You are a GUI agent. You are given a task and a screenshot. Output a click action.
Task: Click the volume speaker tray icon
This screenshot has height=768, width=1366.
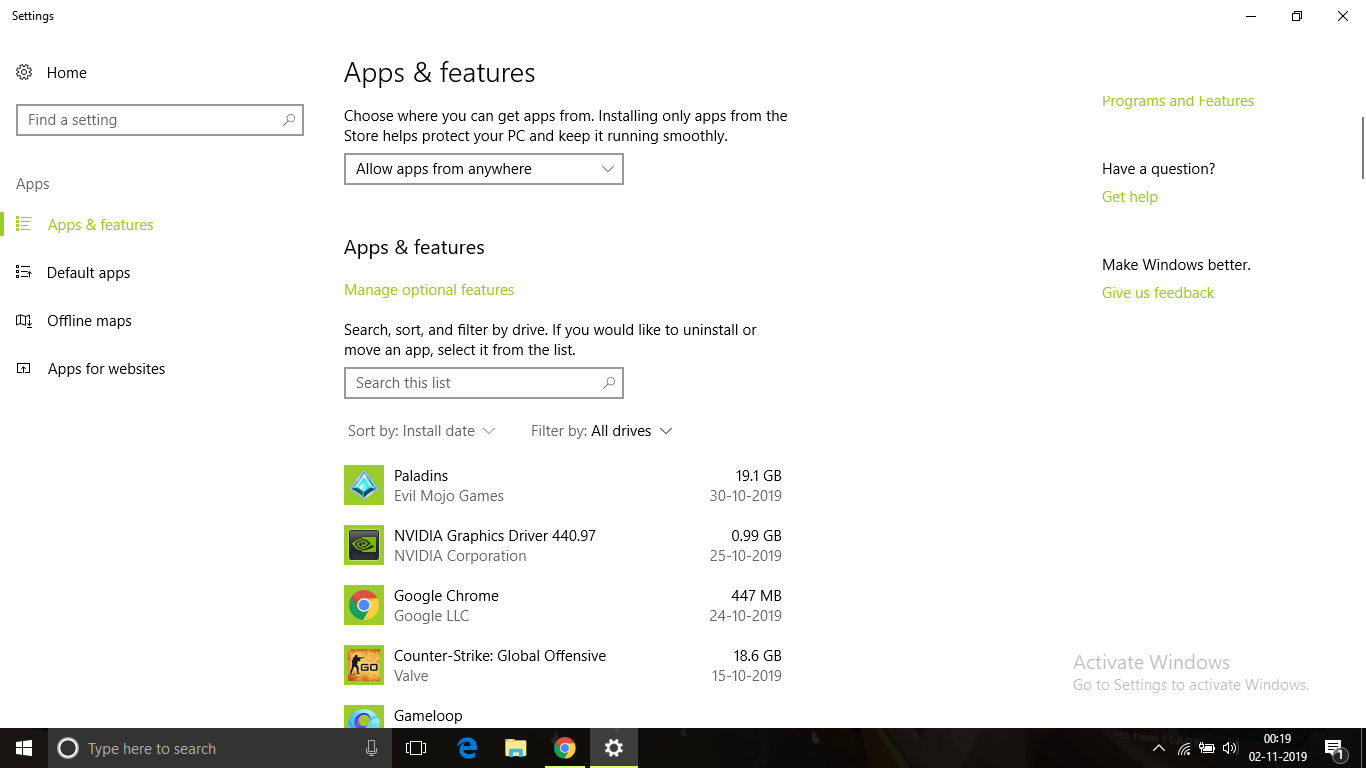[1230, 748]
